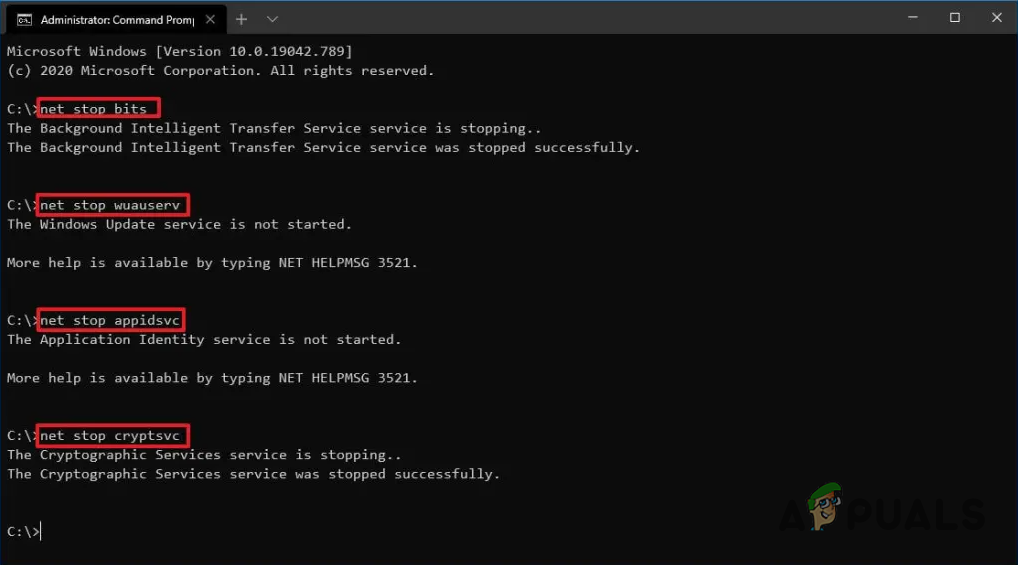Open a new terminal tab
Screen dimensions: 1018x565
pyautogui.click(x=241, y=19)
